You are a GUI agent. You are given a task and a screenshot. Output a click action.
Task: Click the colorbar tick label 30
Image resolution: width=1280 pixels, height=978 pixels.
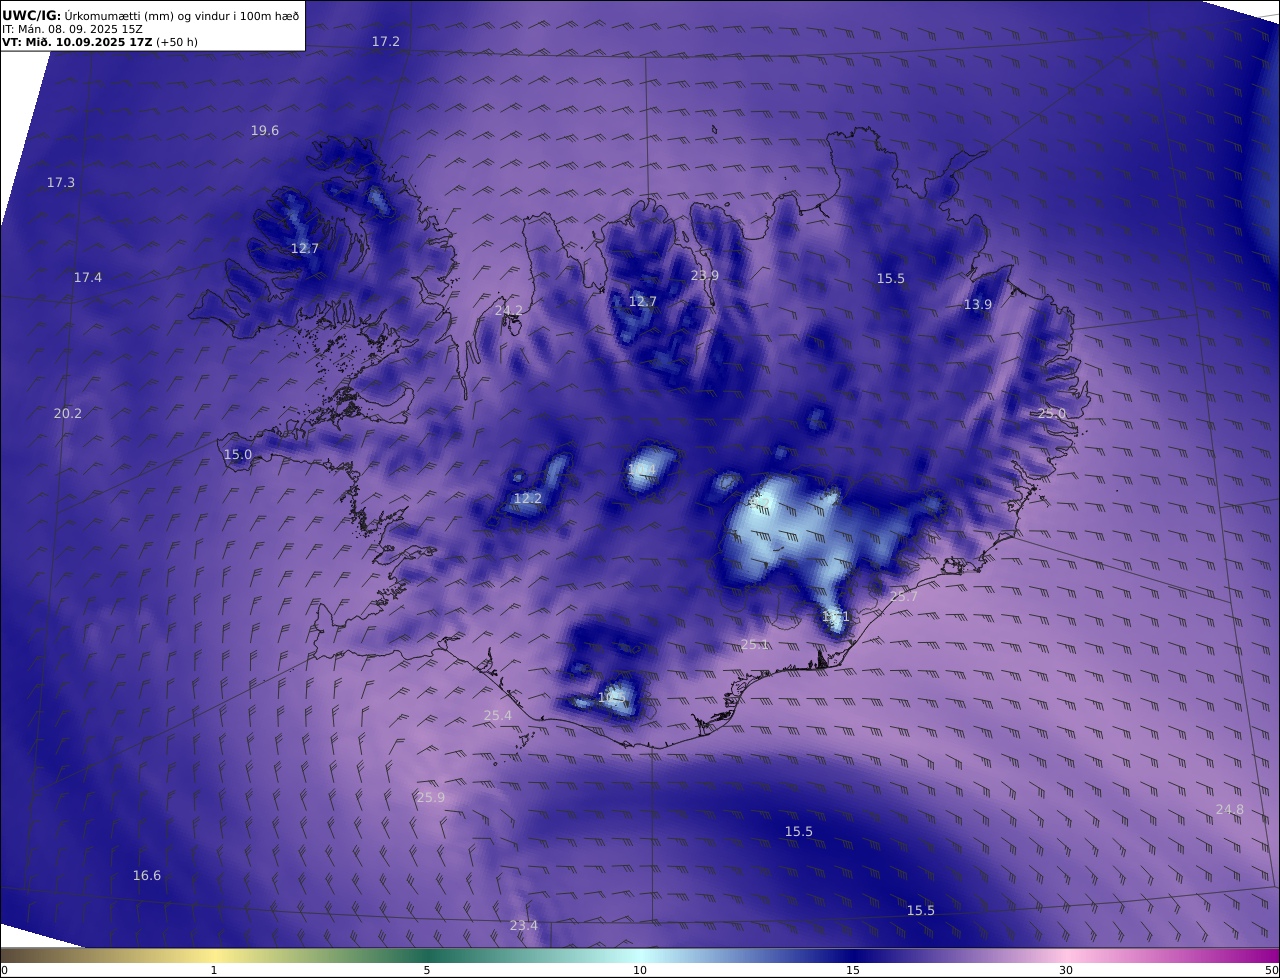1066,971
